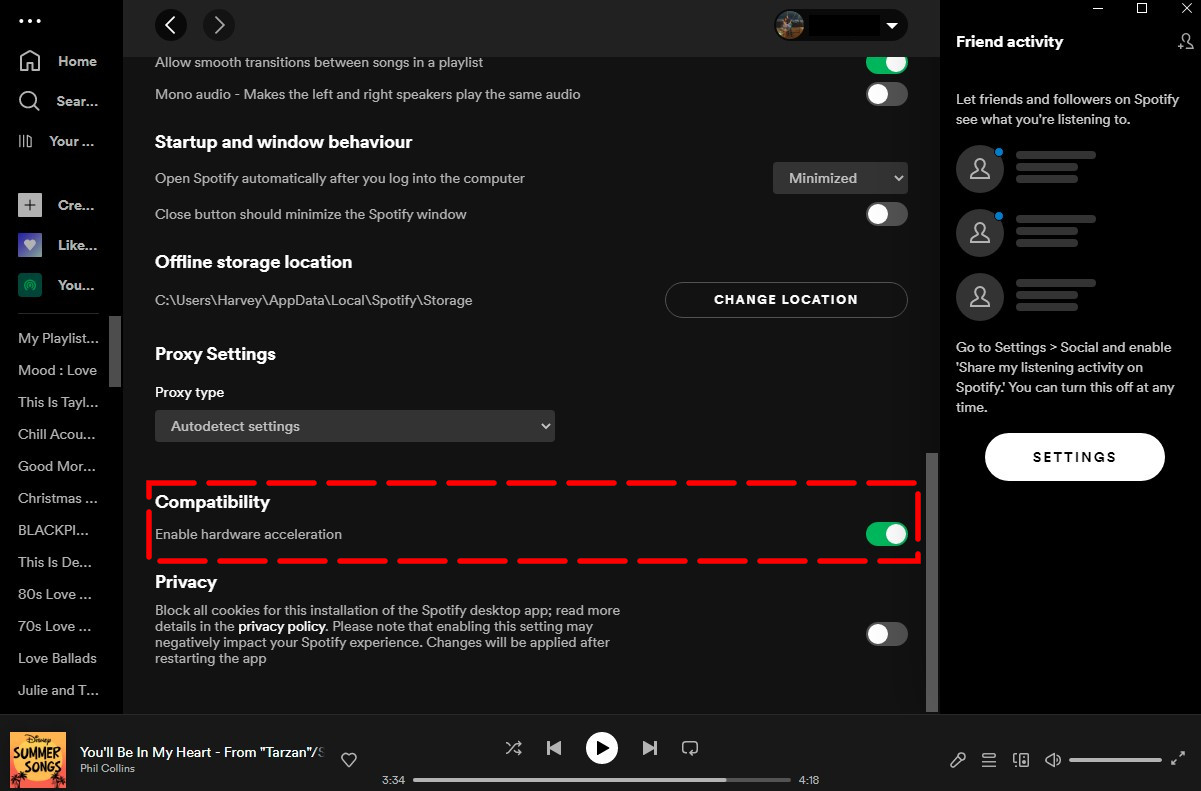Turn on 'Close button should minimize the Spotify window'
The height and width of the screenshot is (791, 1201).
(887, 214)
